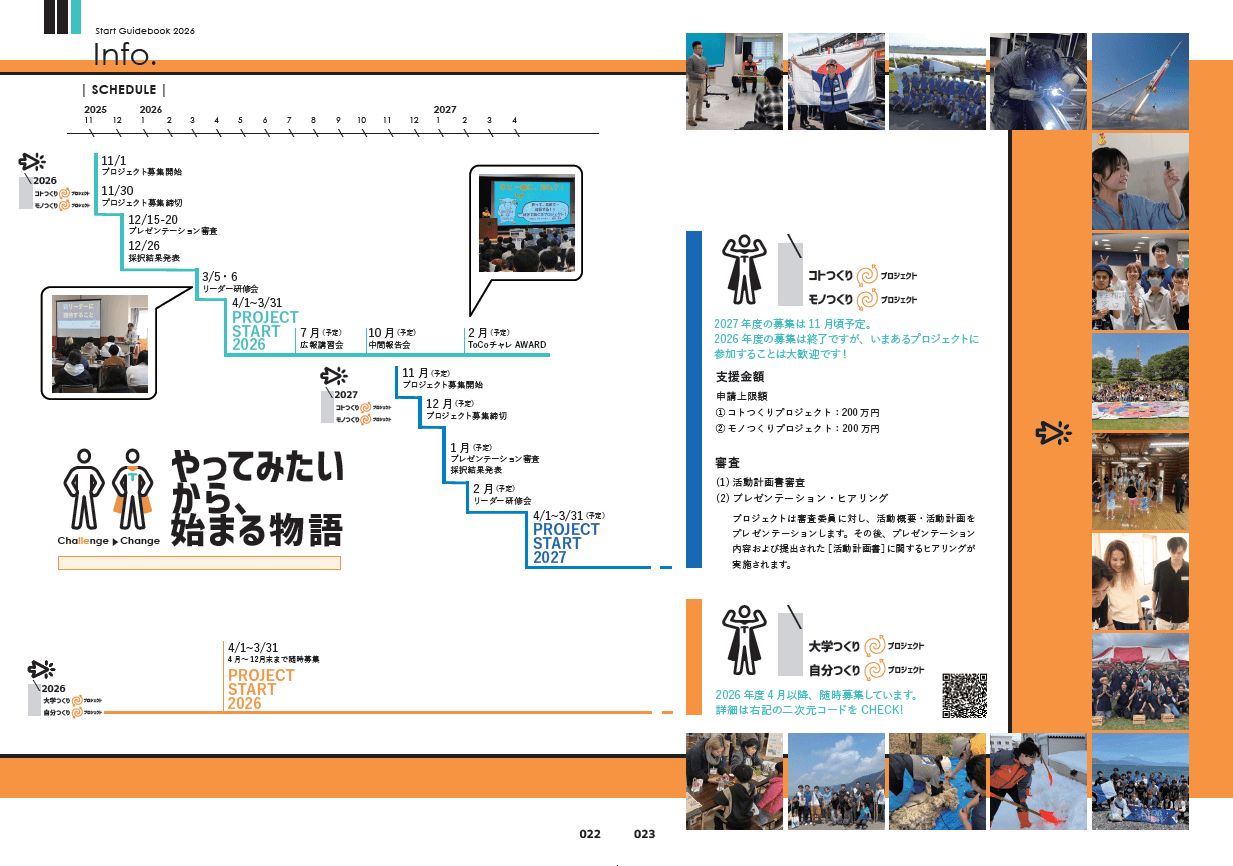
Task: Select the 11/1 プロジェクト募集開始 milestone
Action: click(x=141, y=166)
